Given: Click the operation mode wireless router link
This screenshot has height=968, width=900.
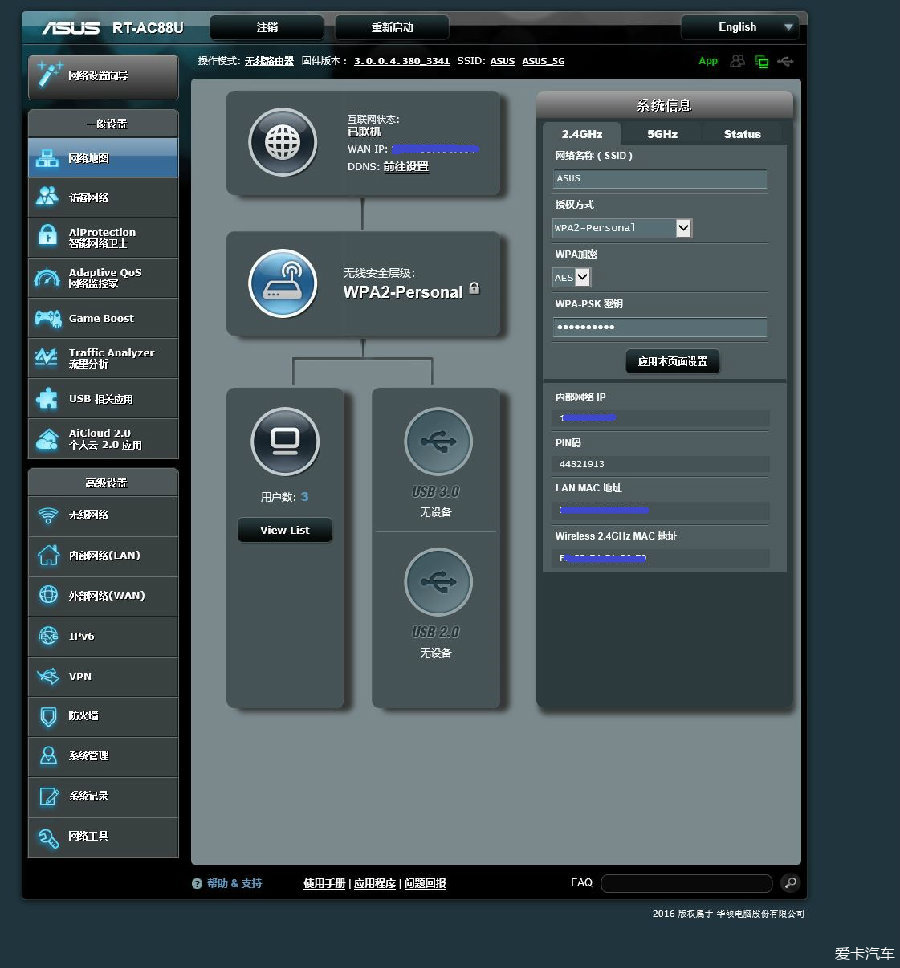Looking at the screenshot, I should [x=269, y=61].
